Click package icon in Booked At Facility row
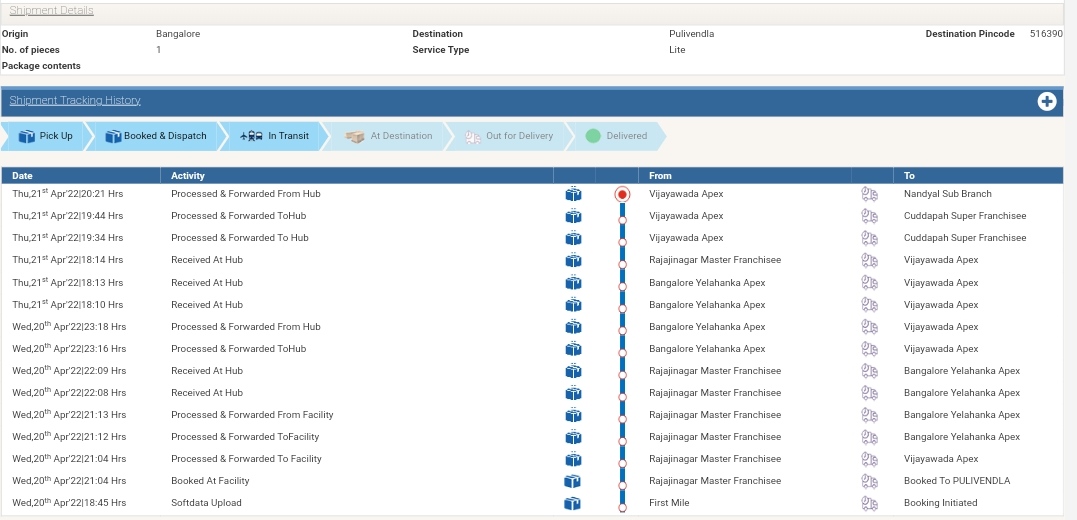The image size is (1077, 520). tap(573, 481)
